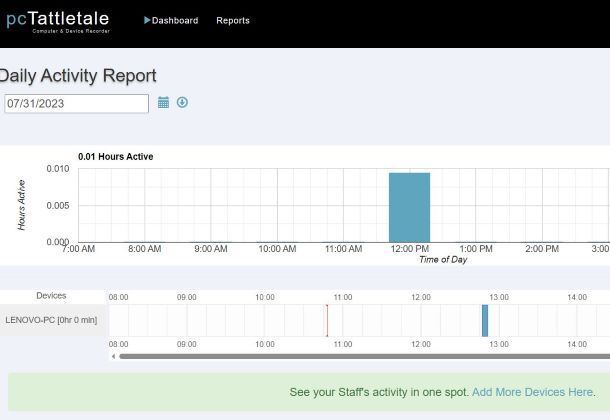Click the 11:00 label atop the timeline
Screen dimensions: 610x420
click(343, 297)
